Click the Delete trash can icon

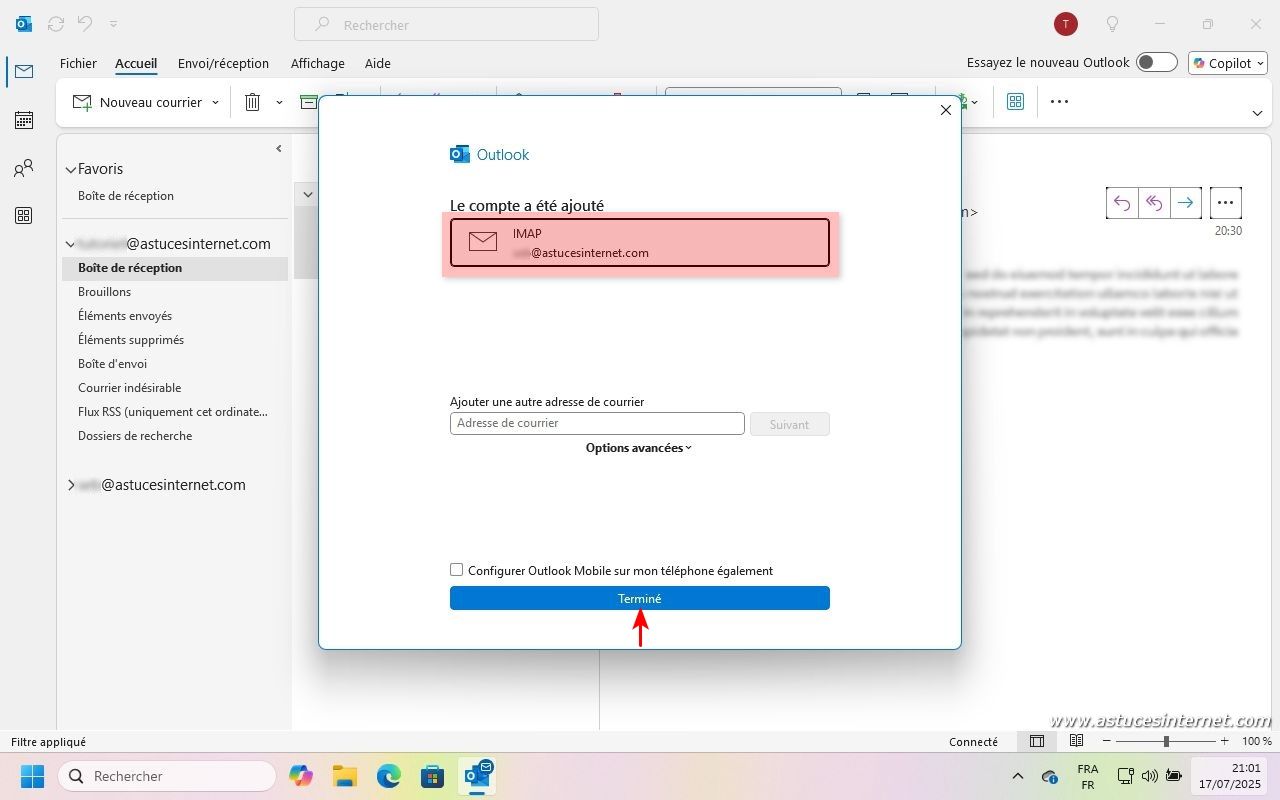point(253,102)
